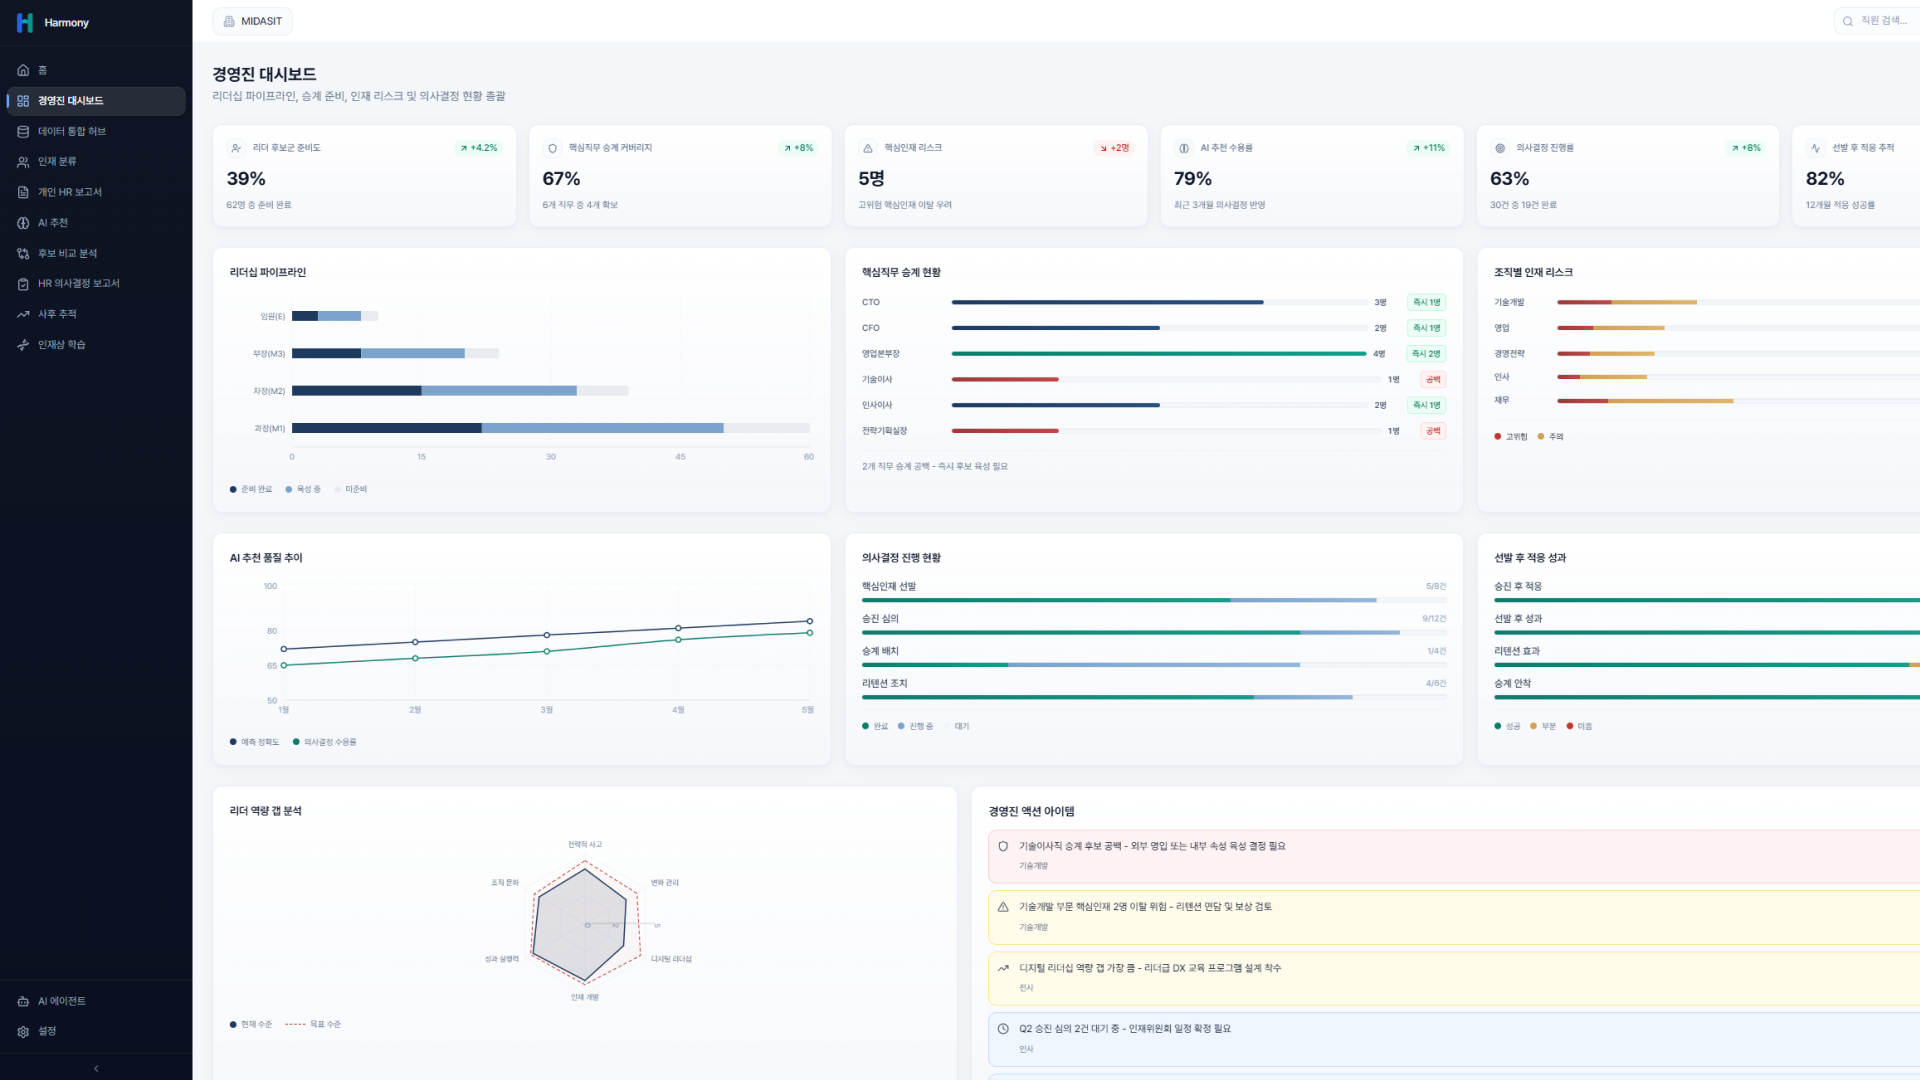
Task: Select 경영진 대시보드 in the sidebar
Action: point(96,101)
